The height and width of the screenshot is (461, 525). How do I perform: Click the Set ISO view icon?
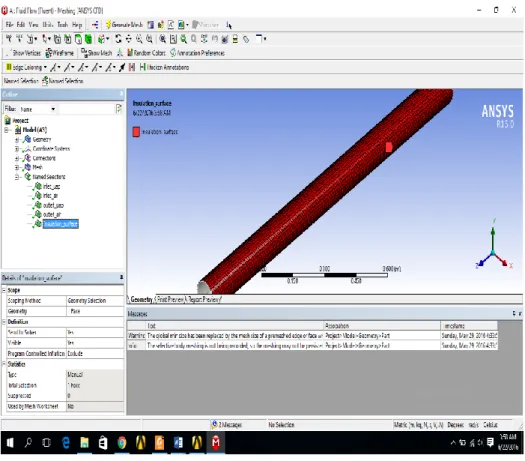click(x=204, y=39)
